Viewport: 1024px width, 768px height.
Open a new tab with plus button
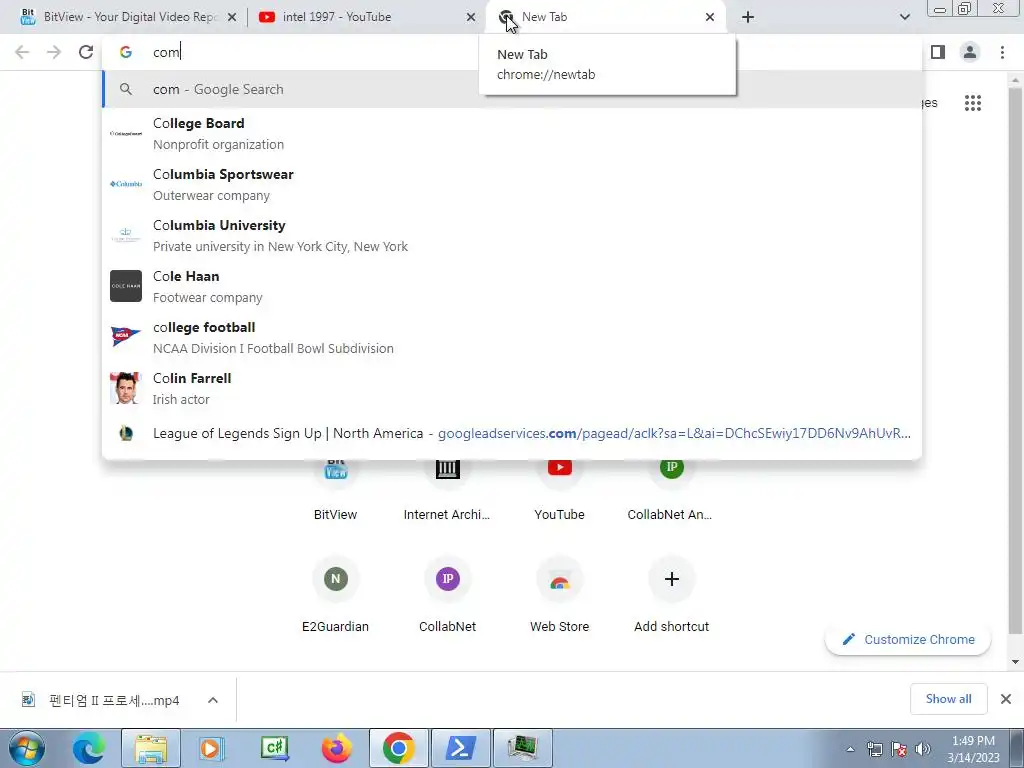click(x=748, y=17)
